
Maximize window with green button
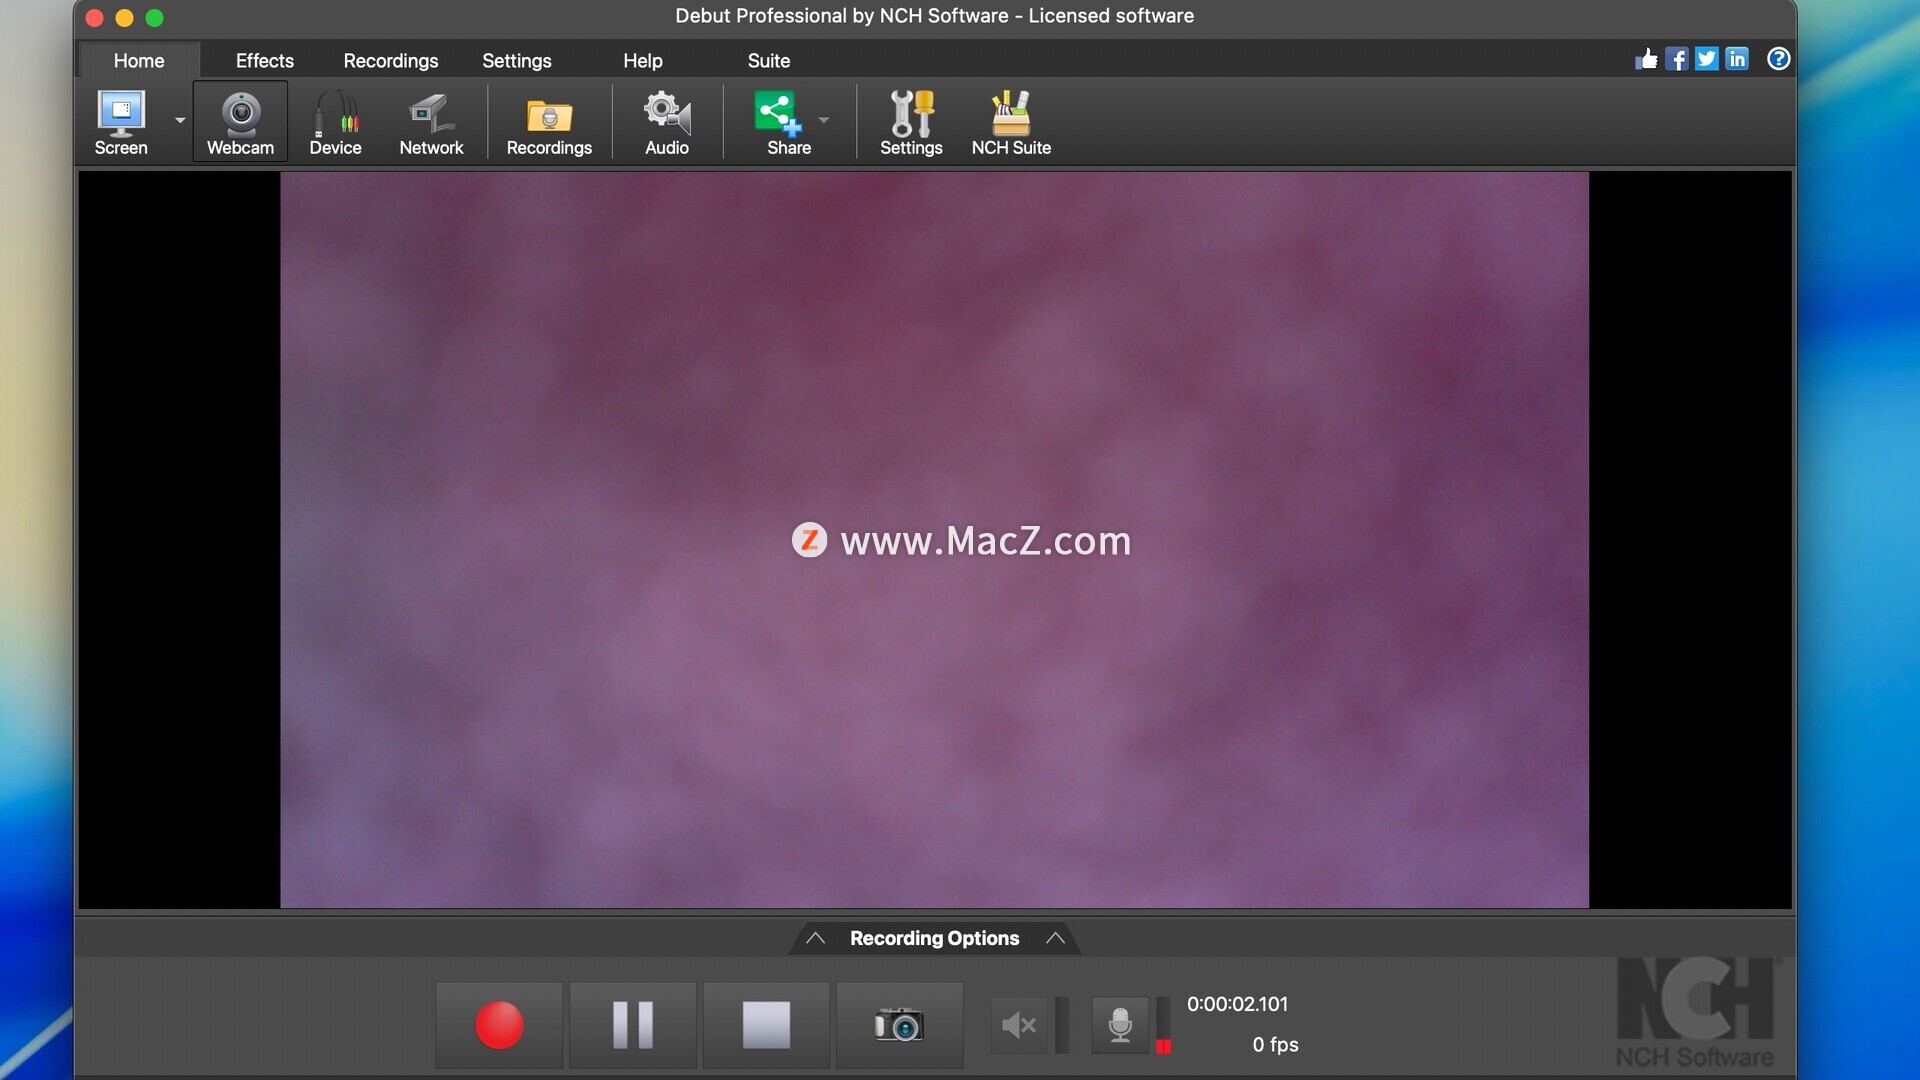[155, 17]
